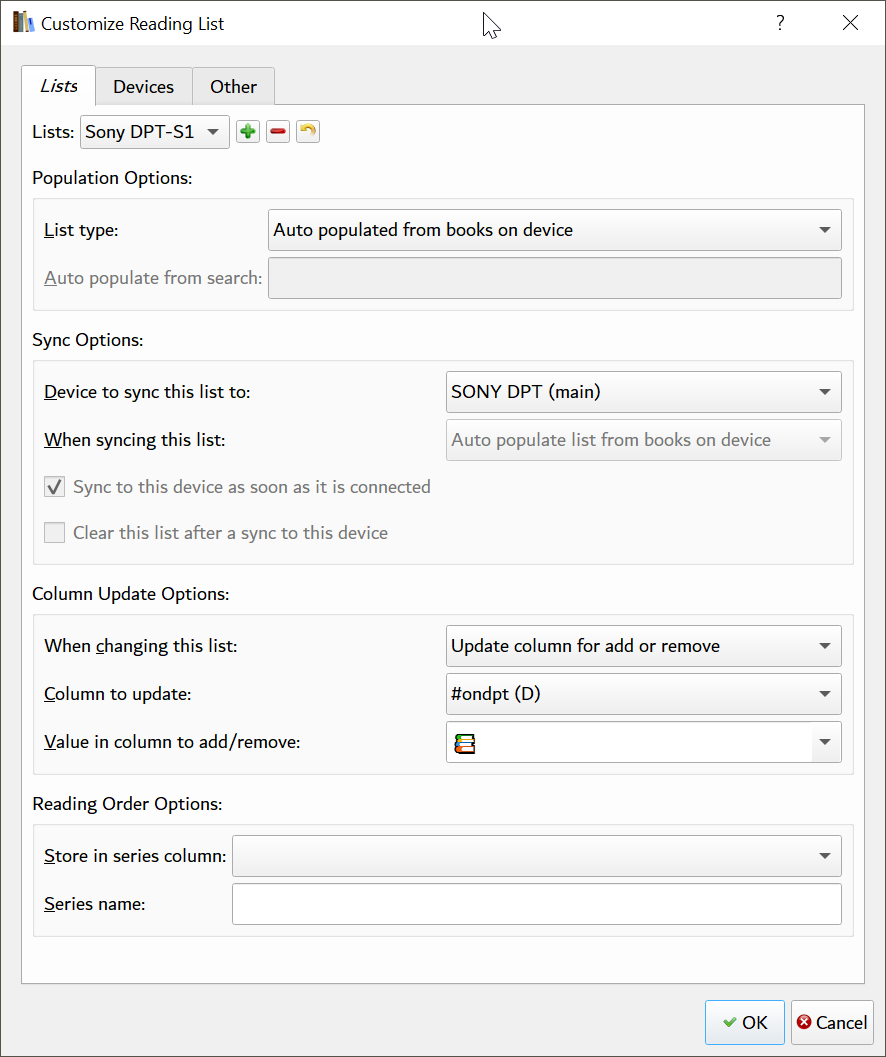Click the yellow rename list arrow icon

click(308, 132)
